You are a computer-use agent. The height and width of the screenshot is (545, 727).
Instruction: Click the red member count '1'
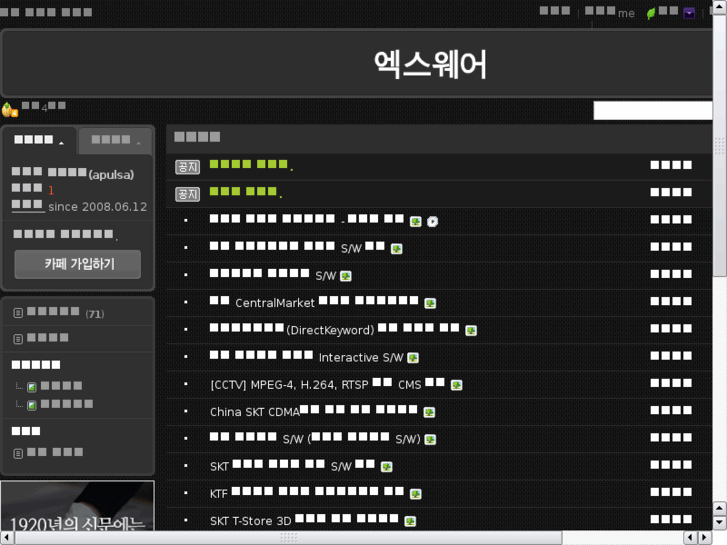point(51,190)
